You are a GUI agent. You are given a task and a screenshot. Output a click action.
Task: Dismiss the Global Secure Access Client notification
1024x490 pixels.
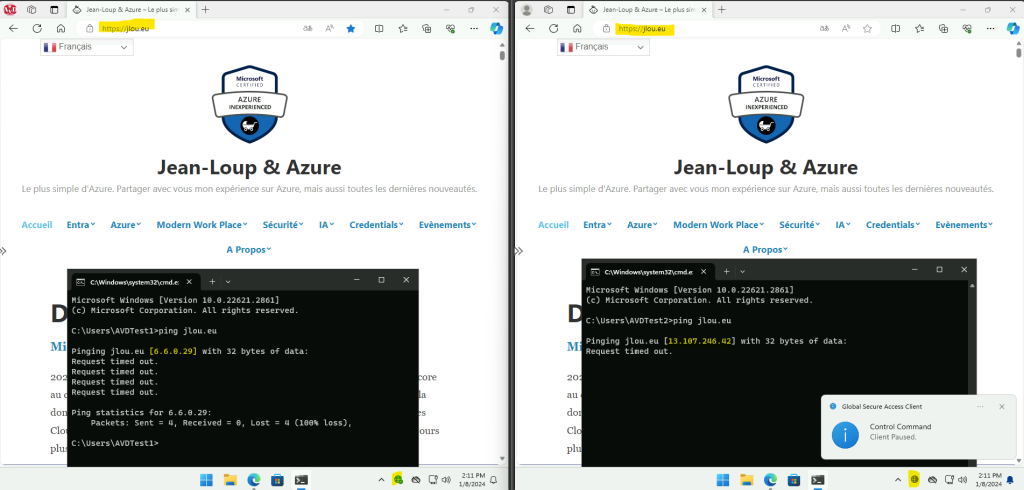(1002, 406)
